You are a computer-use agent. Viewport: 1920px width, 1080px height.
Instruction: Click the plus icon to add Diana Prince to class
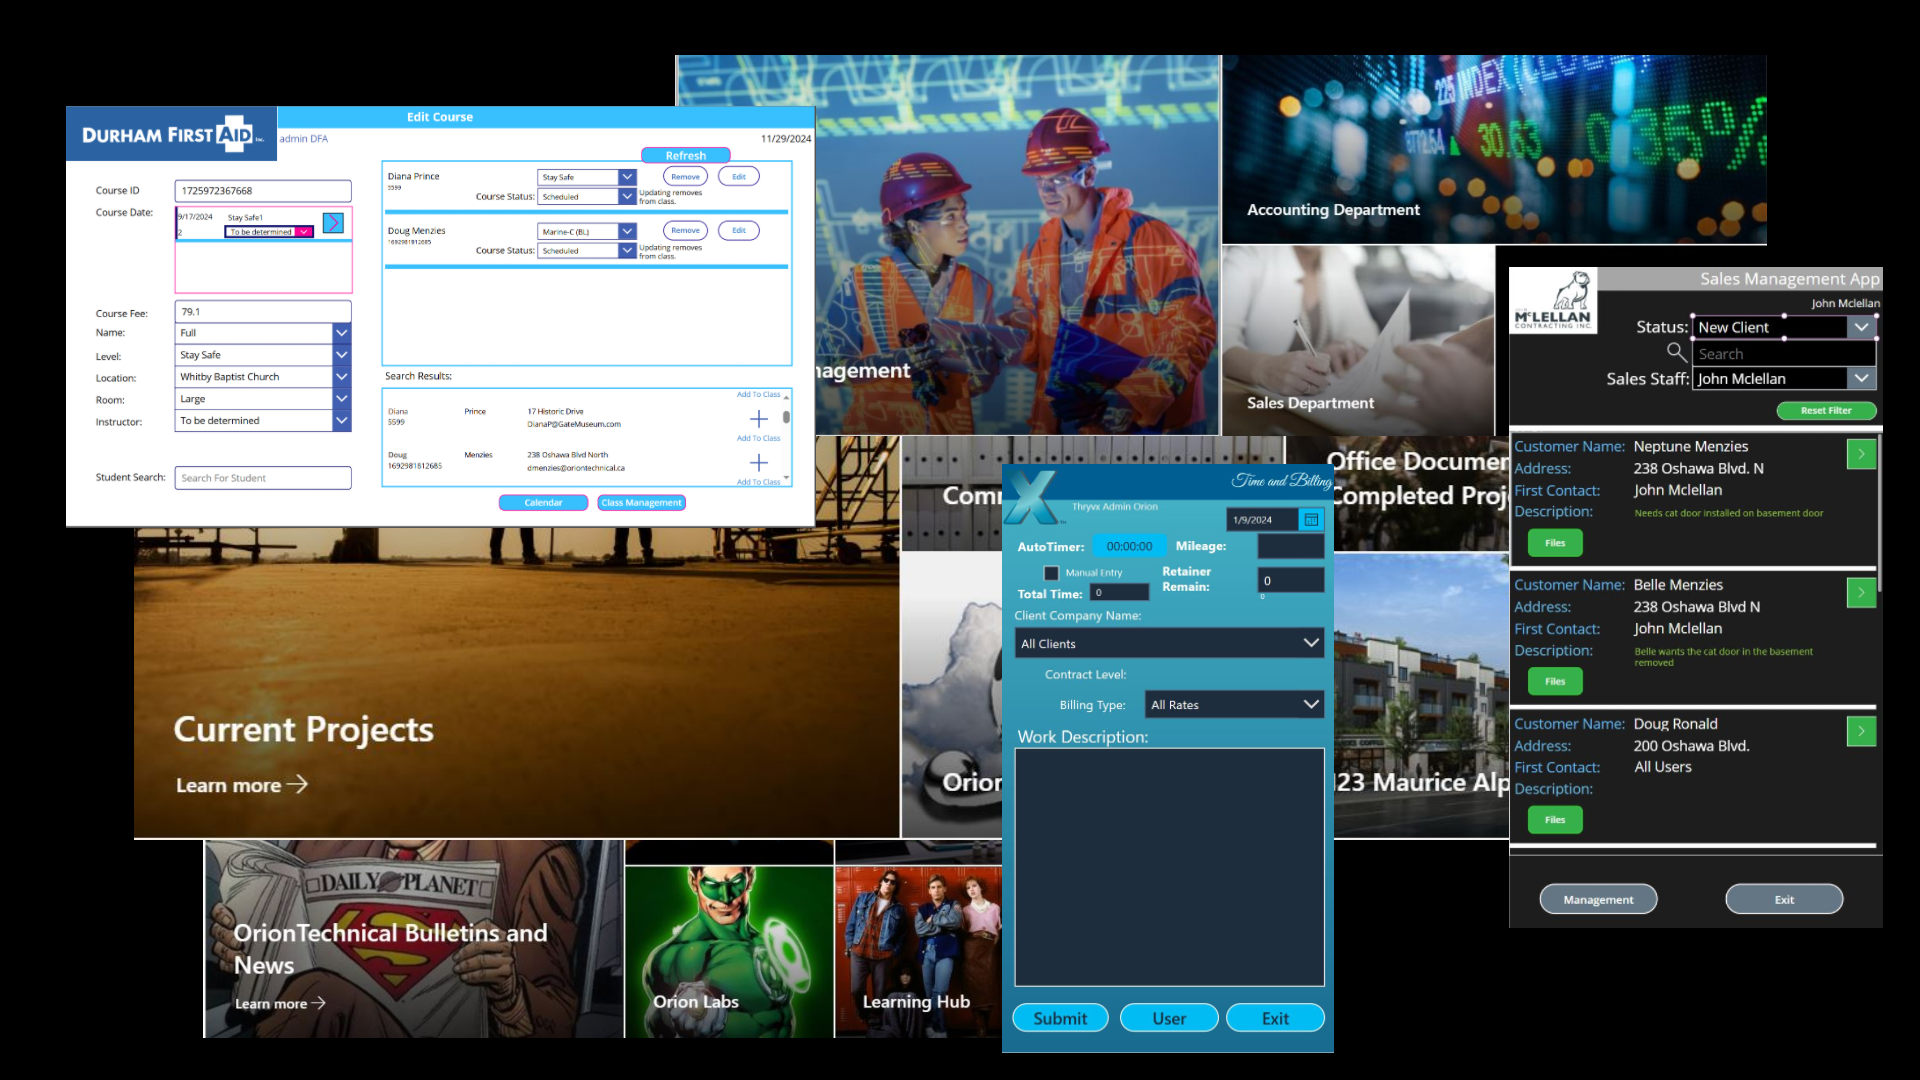[759, 418]
